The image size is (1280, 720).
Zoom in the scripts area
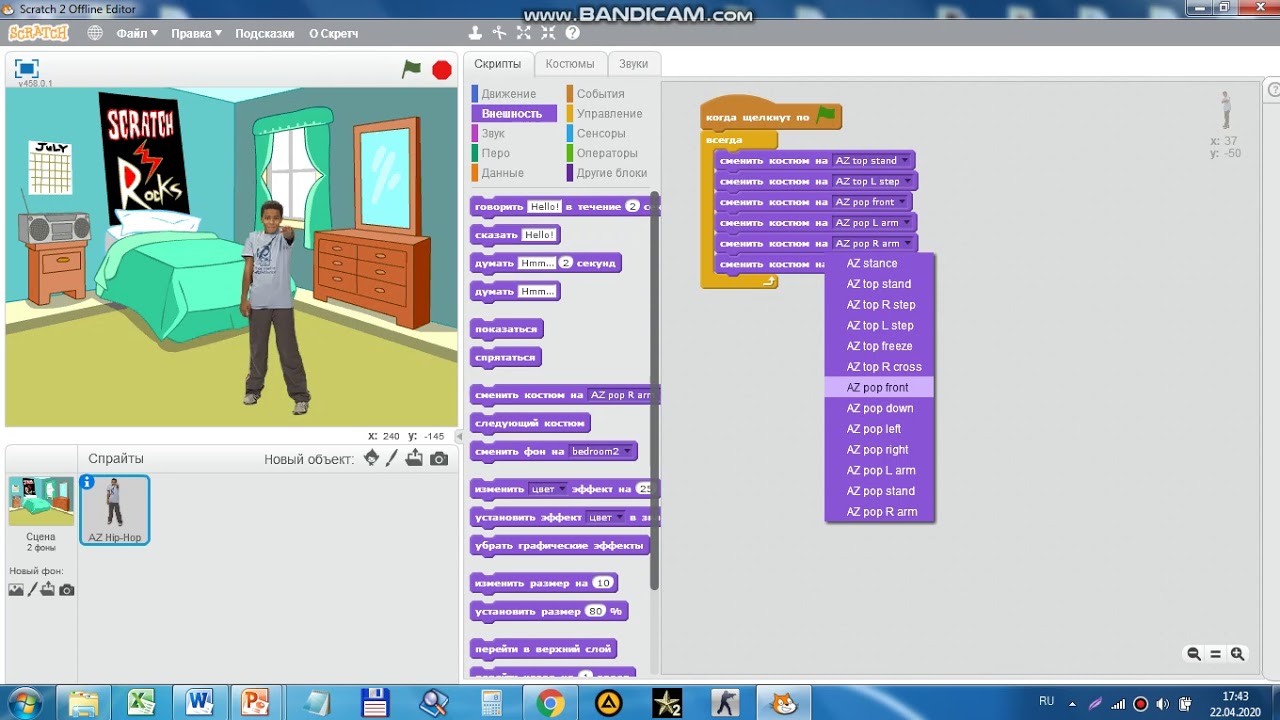[x=1237, y=654]
